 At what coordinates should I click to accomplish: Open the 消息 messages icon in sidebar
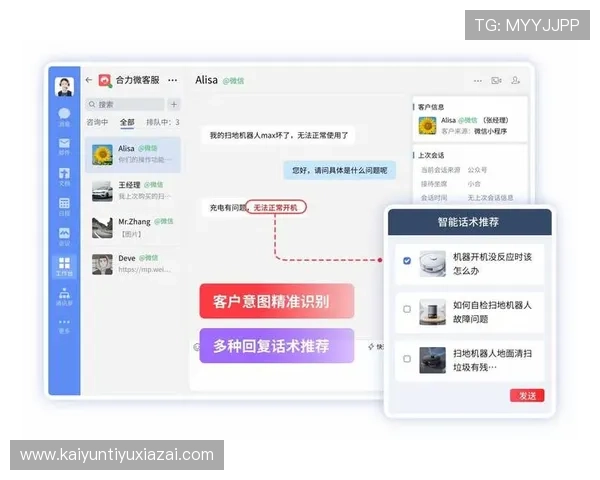pyautogui.click(x=64, y=116)
